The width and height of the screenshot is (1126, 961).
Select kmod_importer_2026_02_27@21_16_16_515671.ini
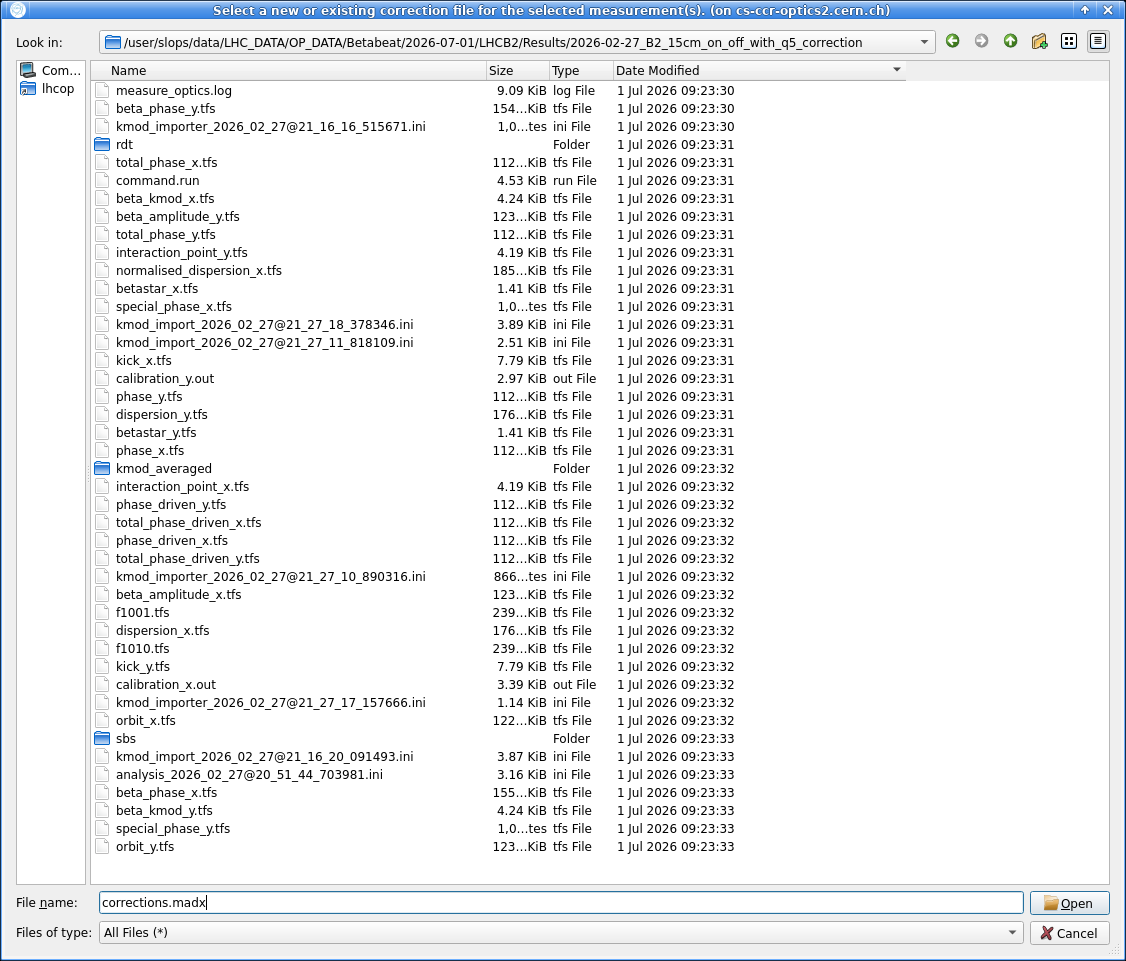[x=271, y=126]
